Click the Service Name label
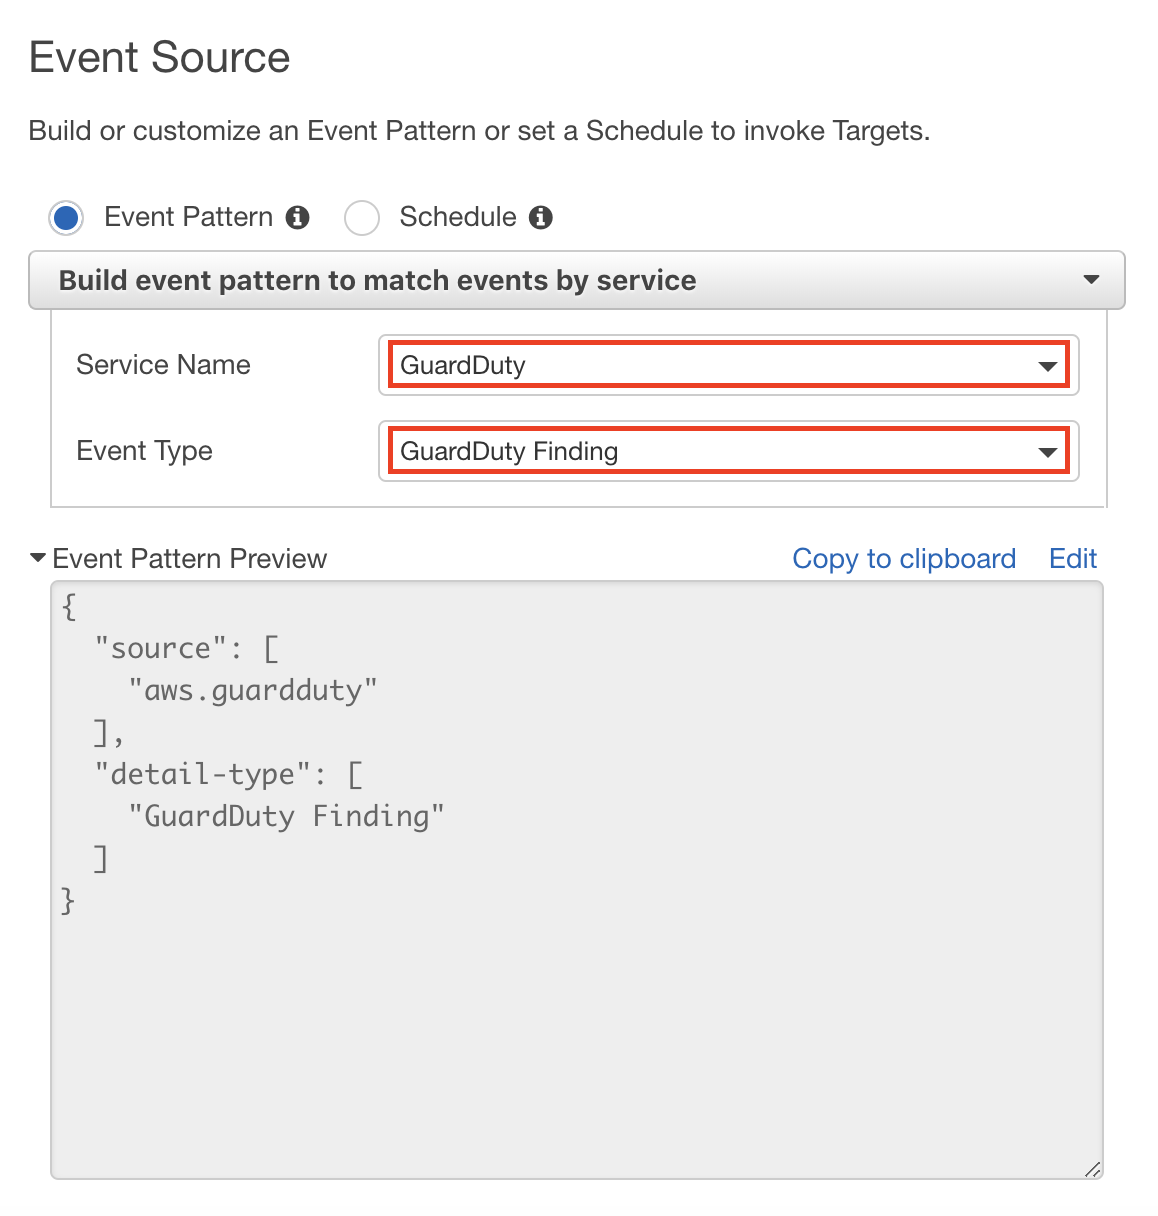The height and width of the screenshot is (1216, 1158). pos(163,364)
